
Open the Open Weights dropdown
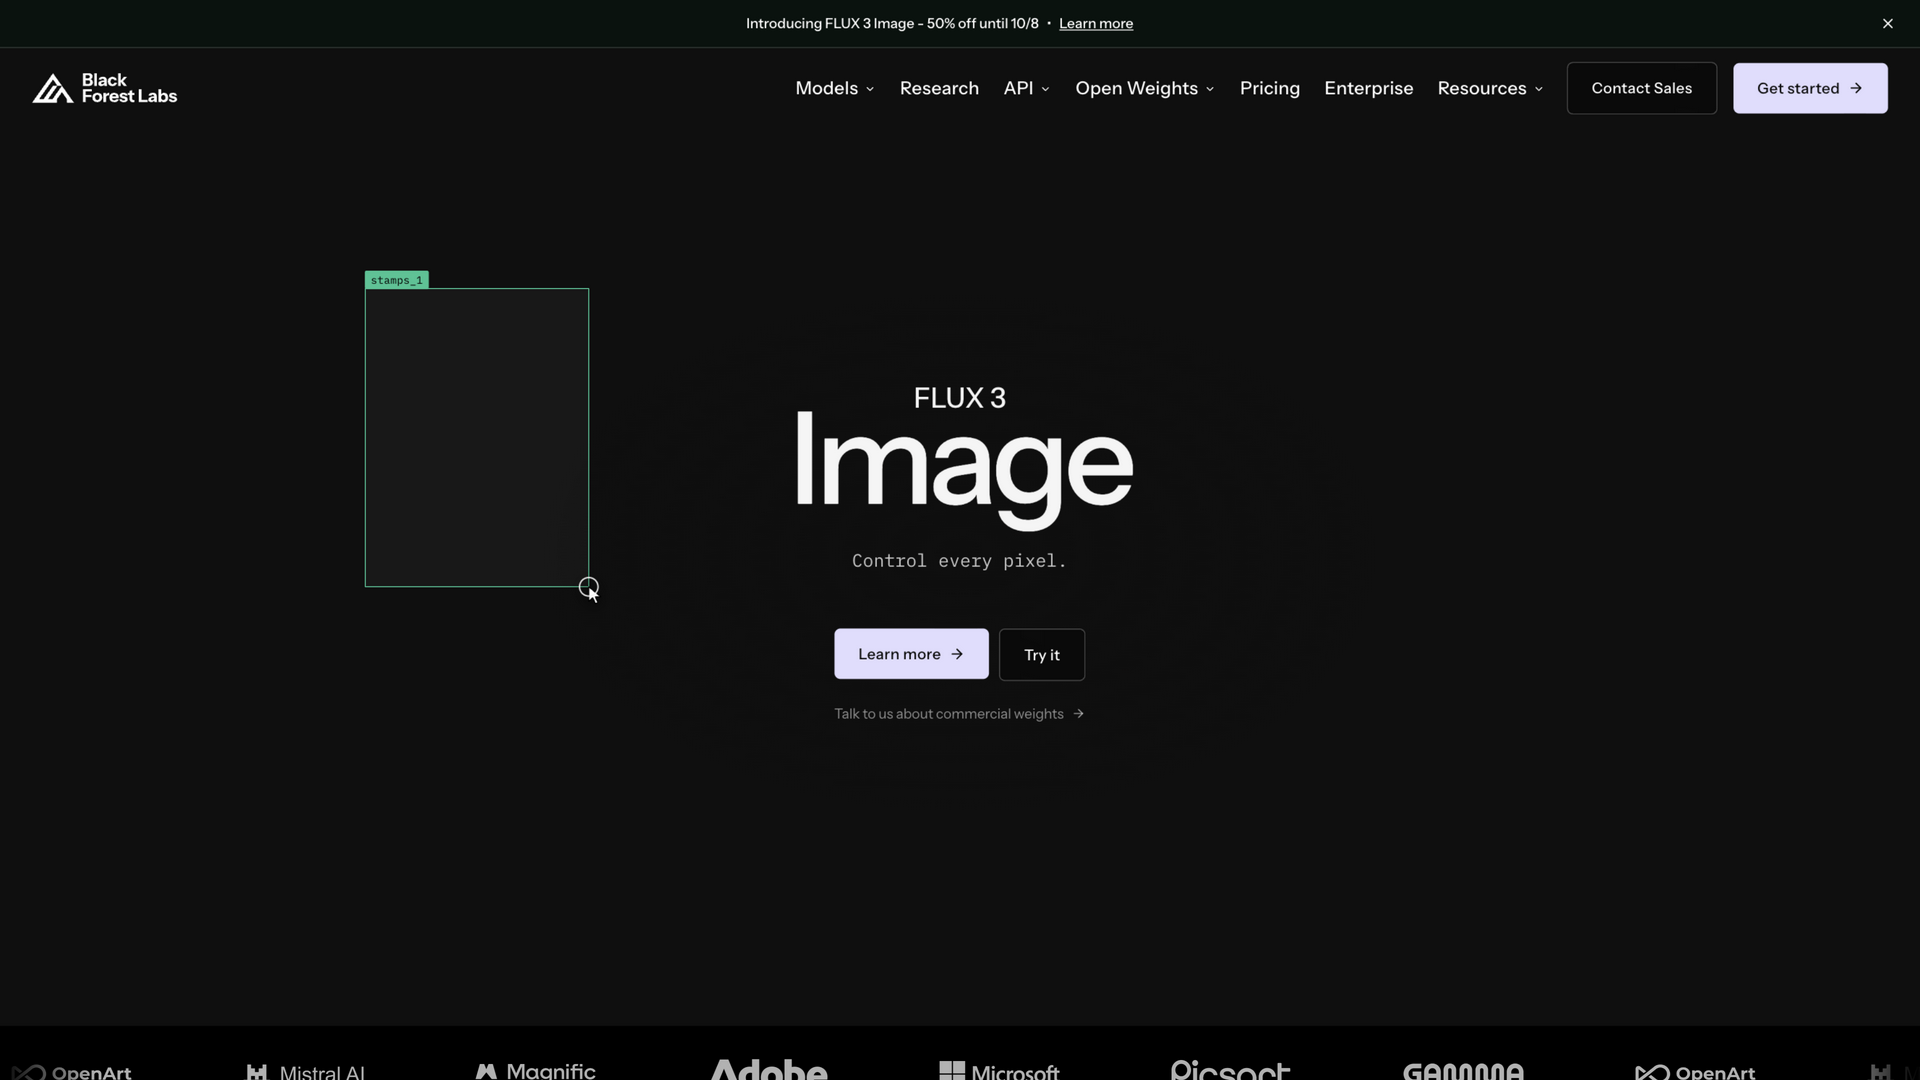(1145, 88)
